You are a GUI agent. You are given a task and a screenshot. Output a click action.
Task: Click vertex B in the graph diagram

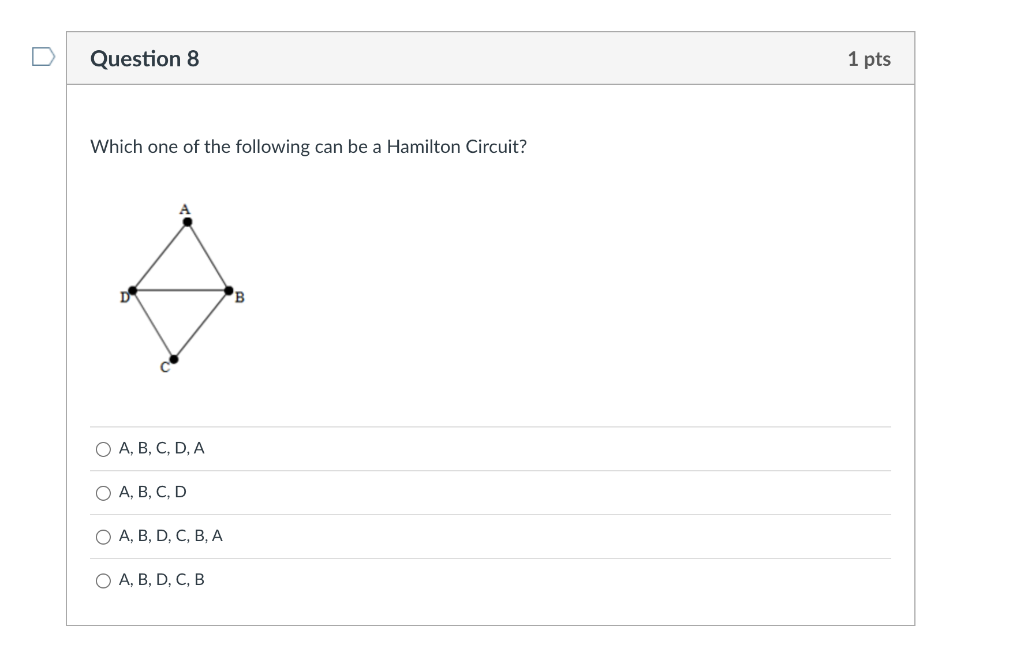(x=227, y=290)
